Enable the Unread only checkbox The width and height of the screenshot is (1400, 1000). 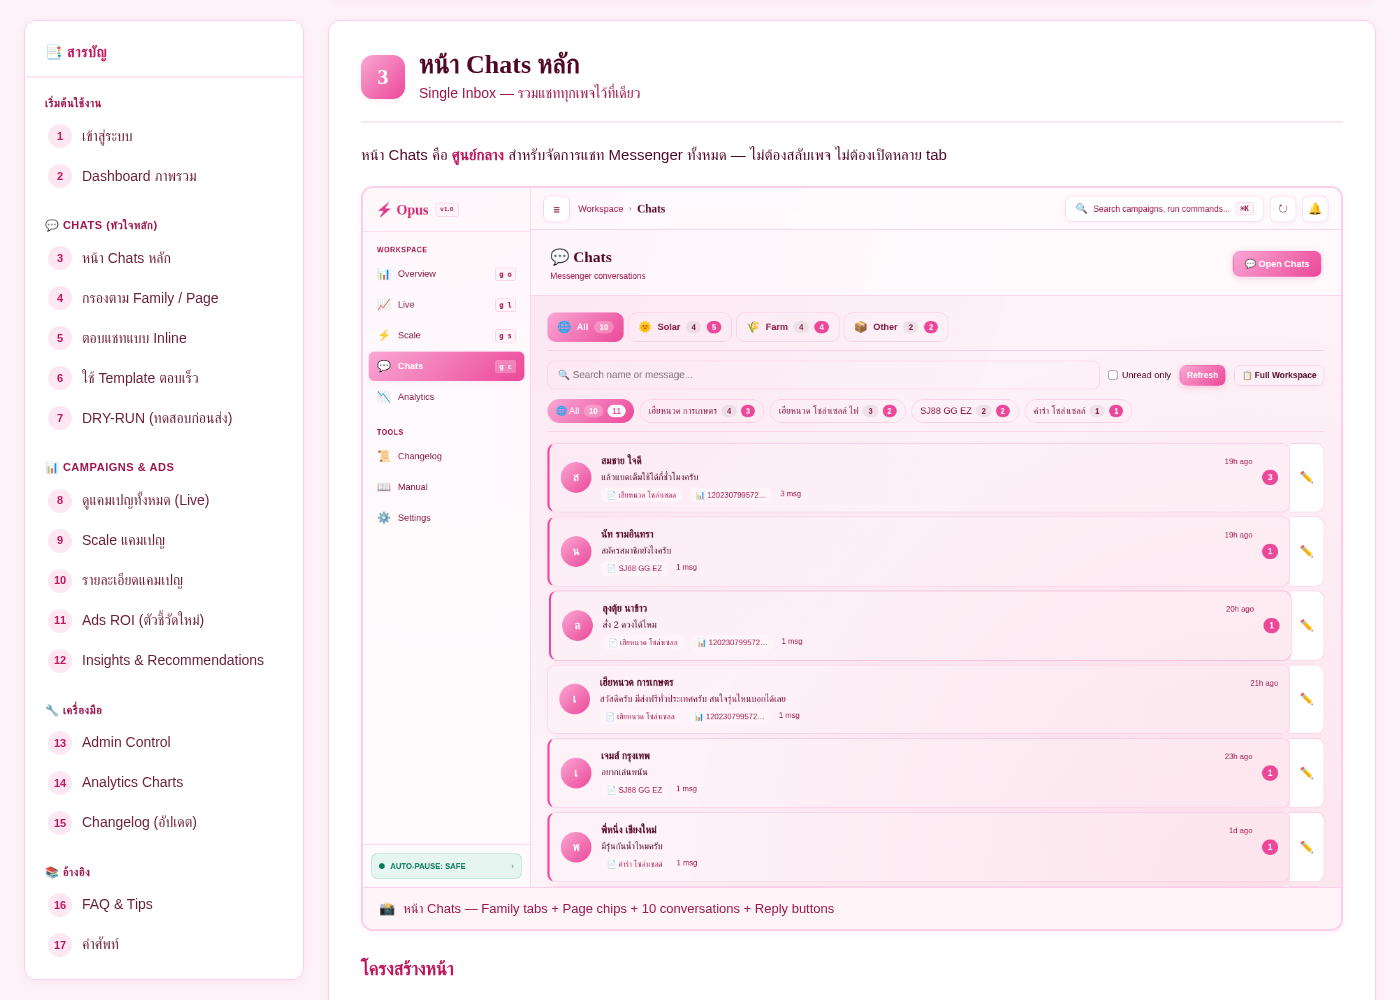1113,375
